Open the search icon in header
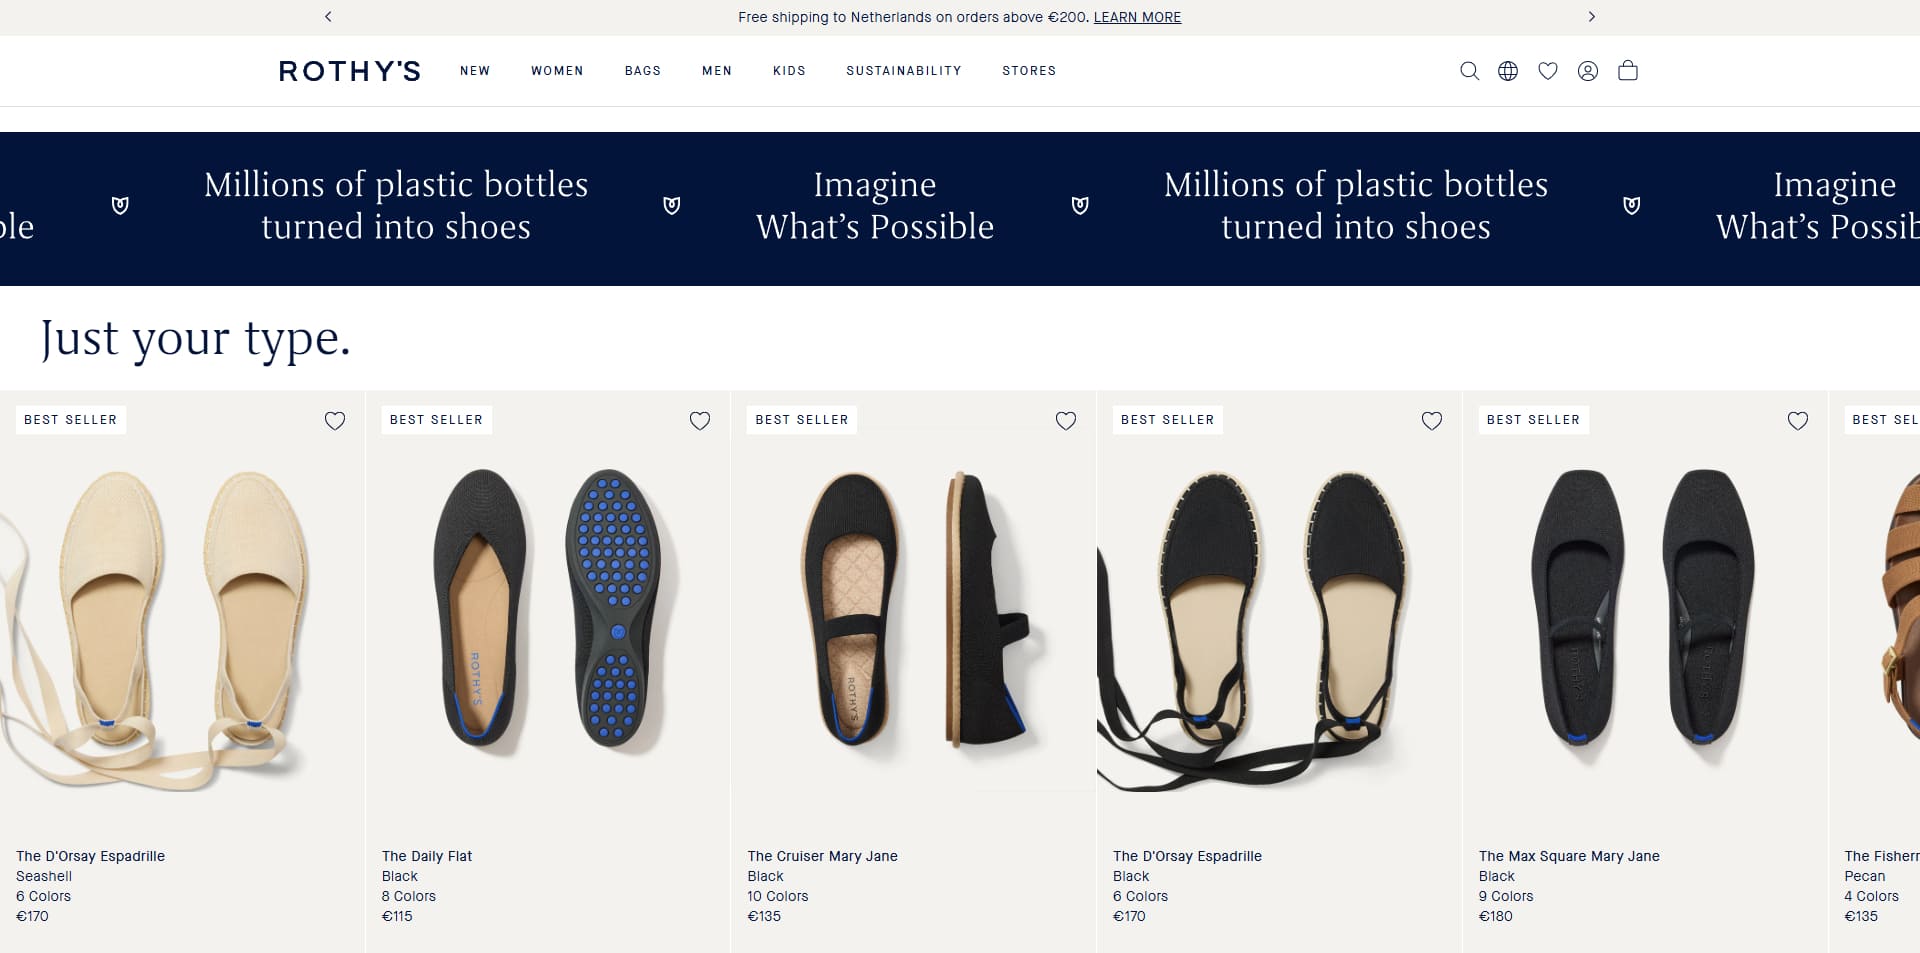The height and width of the screenshot is (953, 1920). pos(1469,71)
